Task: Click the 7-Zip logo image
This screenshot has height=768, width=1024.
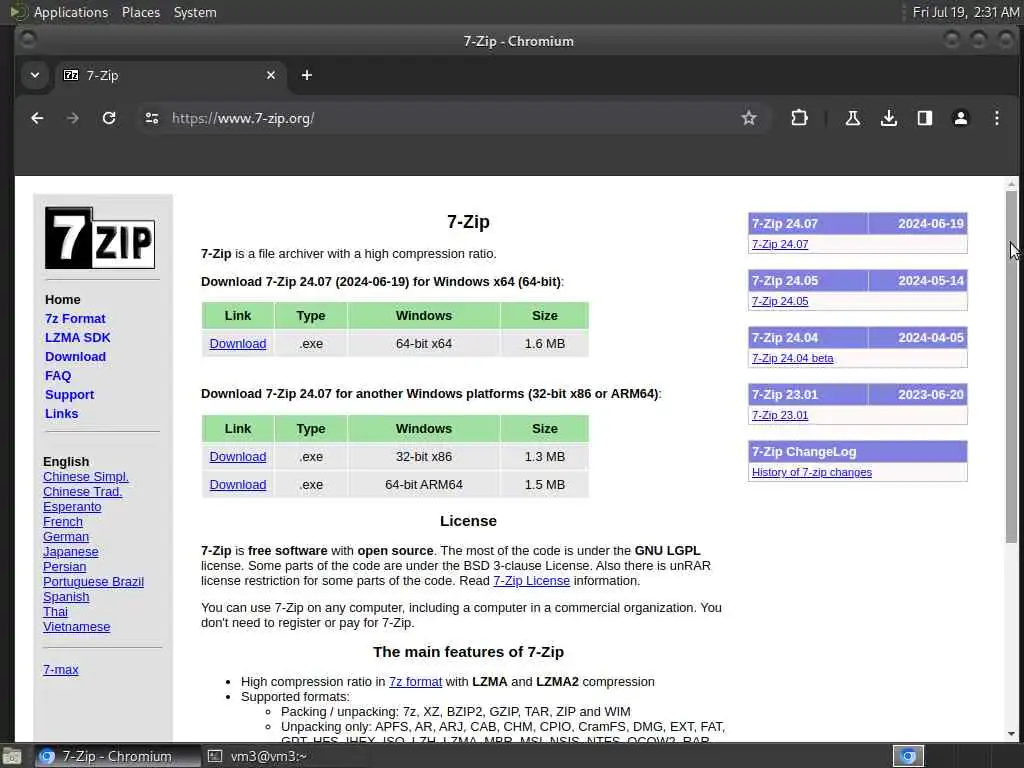Action: pyautogui.click(x=100, y=238)
